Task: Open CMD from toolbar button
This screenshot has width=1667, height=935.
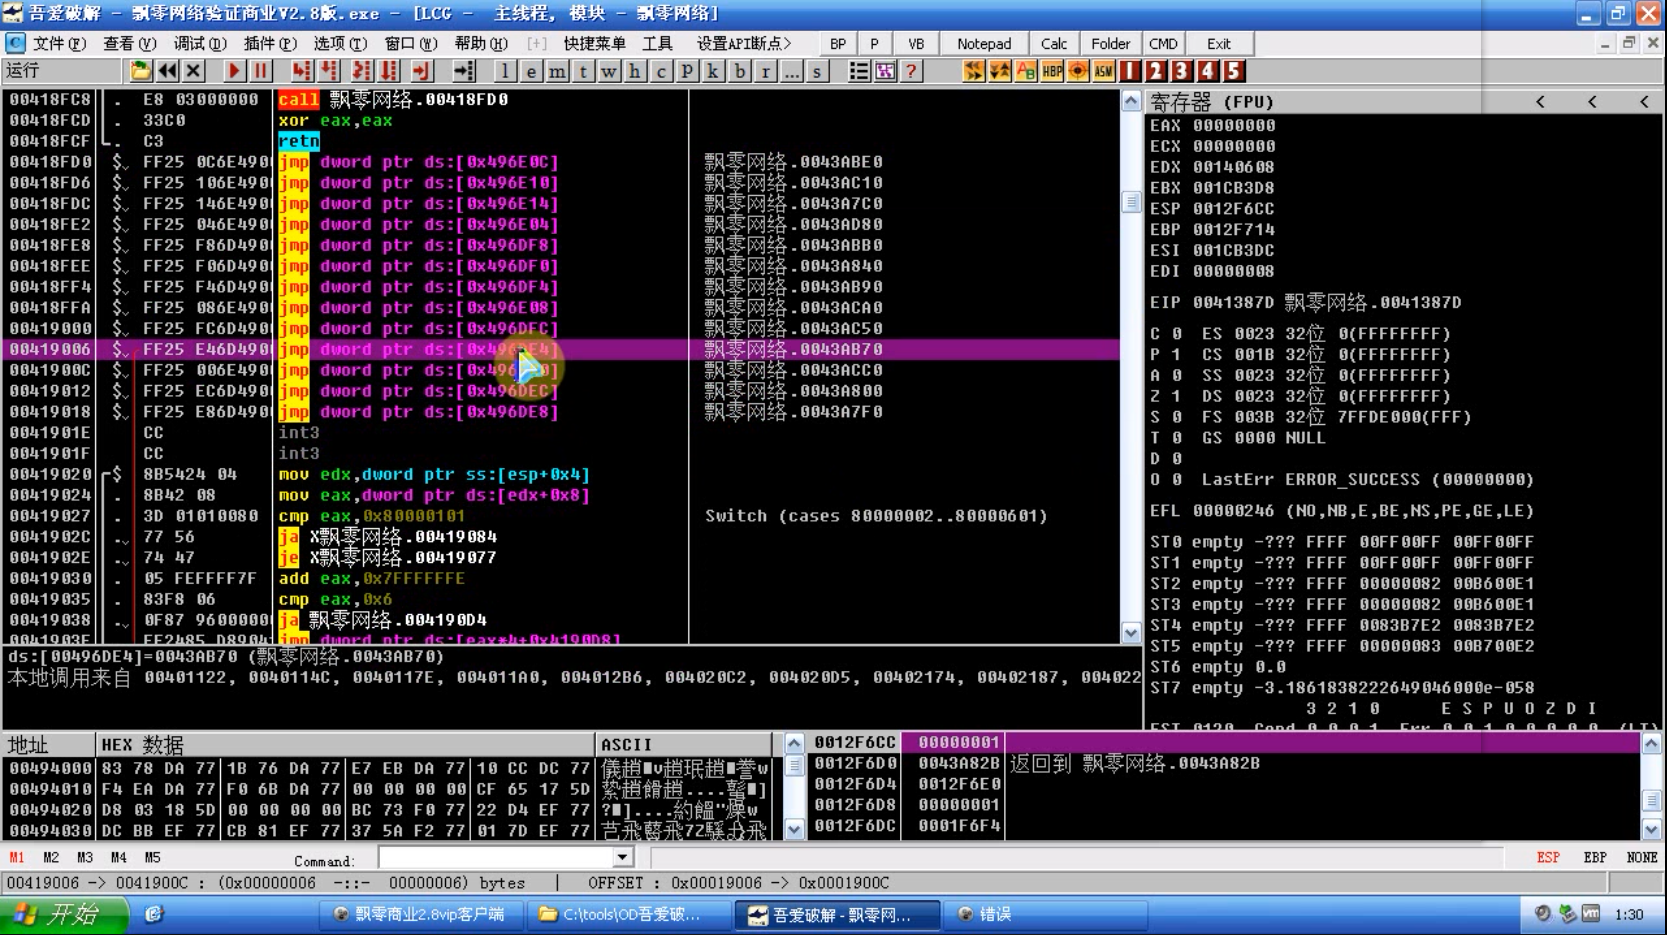Action: [x=1163, y=43]
